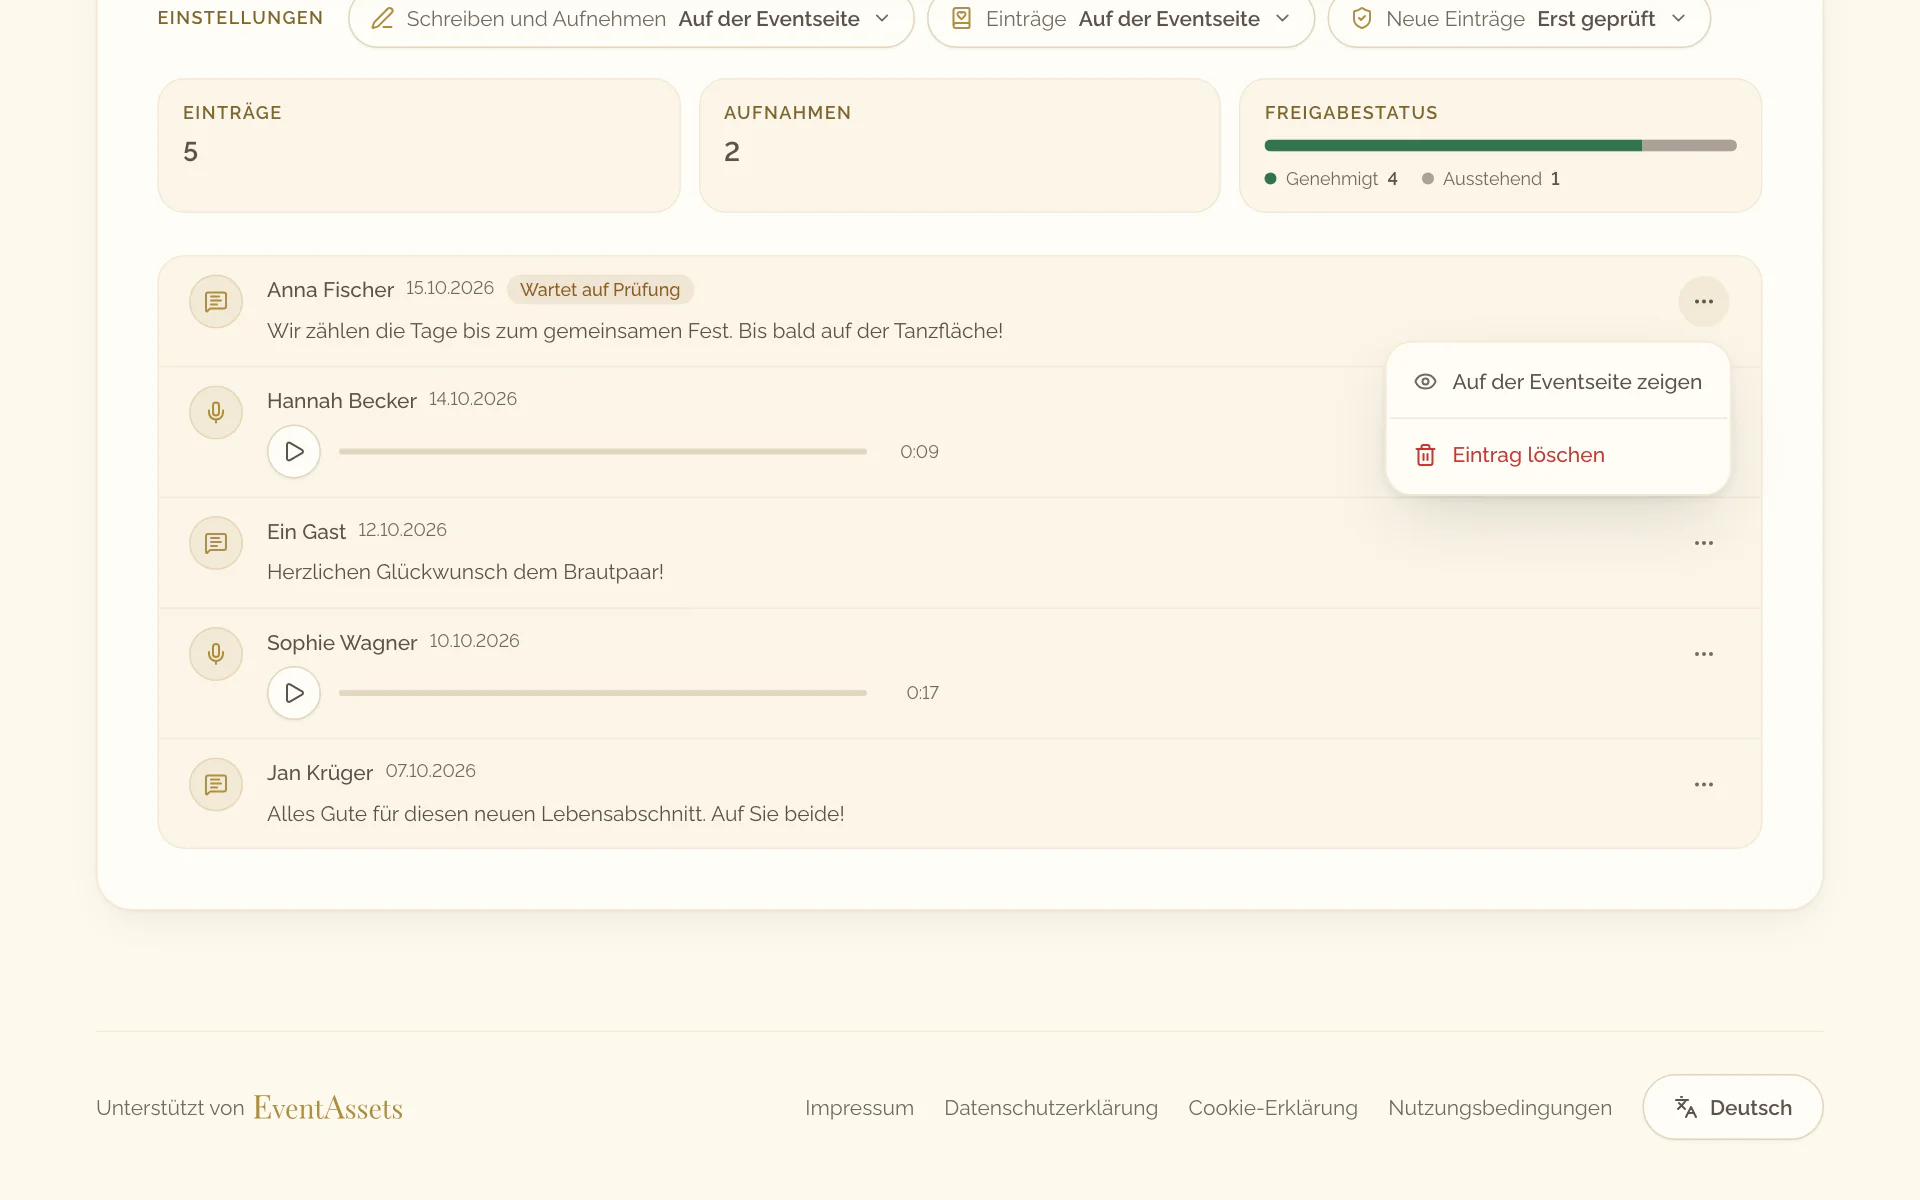Click message icon beside Ein Gast
1920x1200 pixels.
pyautogui.click(x=216, y=543)
